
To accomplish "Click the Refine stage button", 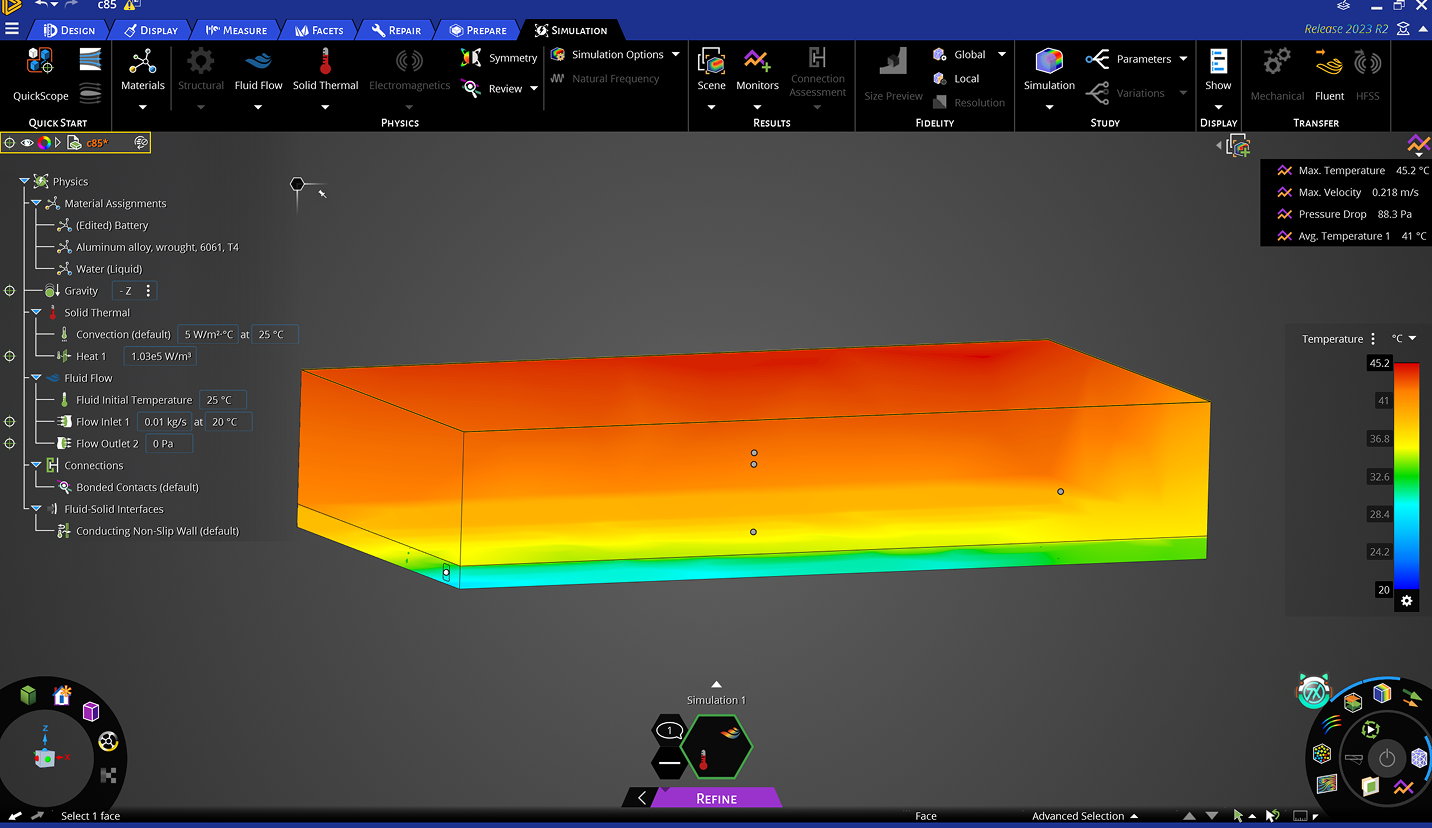I will (716, 798).
